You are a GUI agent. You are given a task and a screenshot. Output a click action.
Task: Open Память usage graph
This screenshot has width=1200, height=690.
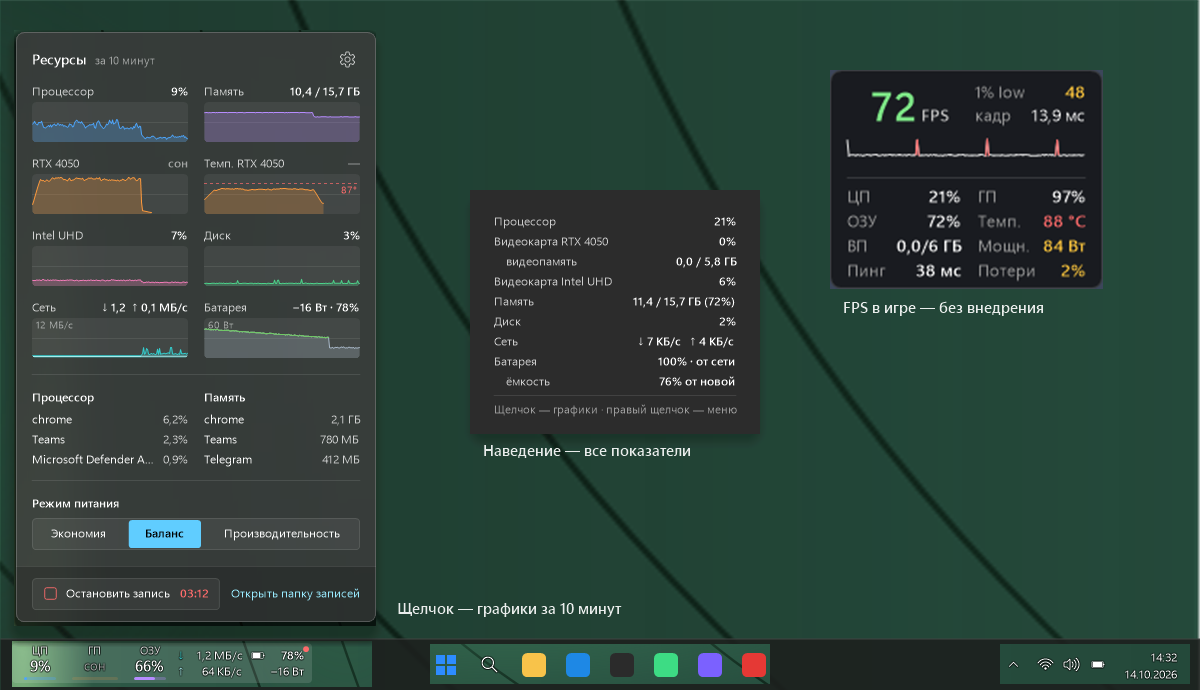tap(282, 121)
